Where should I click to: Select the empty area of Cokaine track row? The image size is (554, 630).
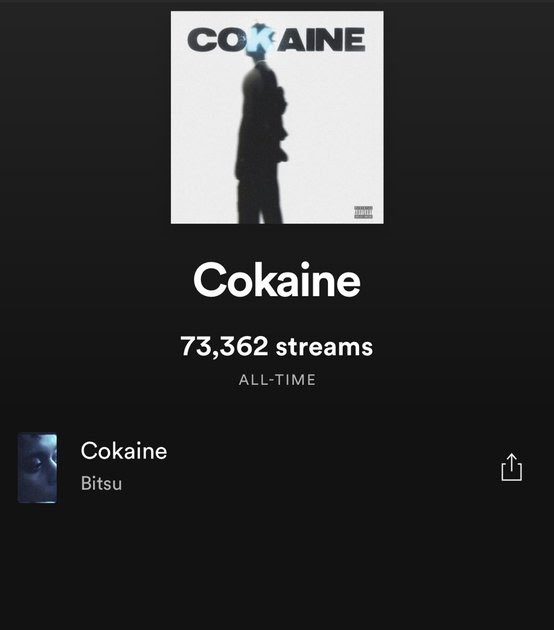[x=329, y=468]
